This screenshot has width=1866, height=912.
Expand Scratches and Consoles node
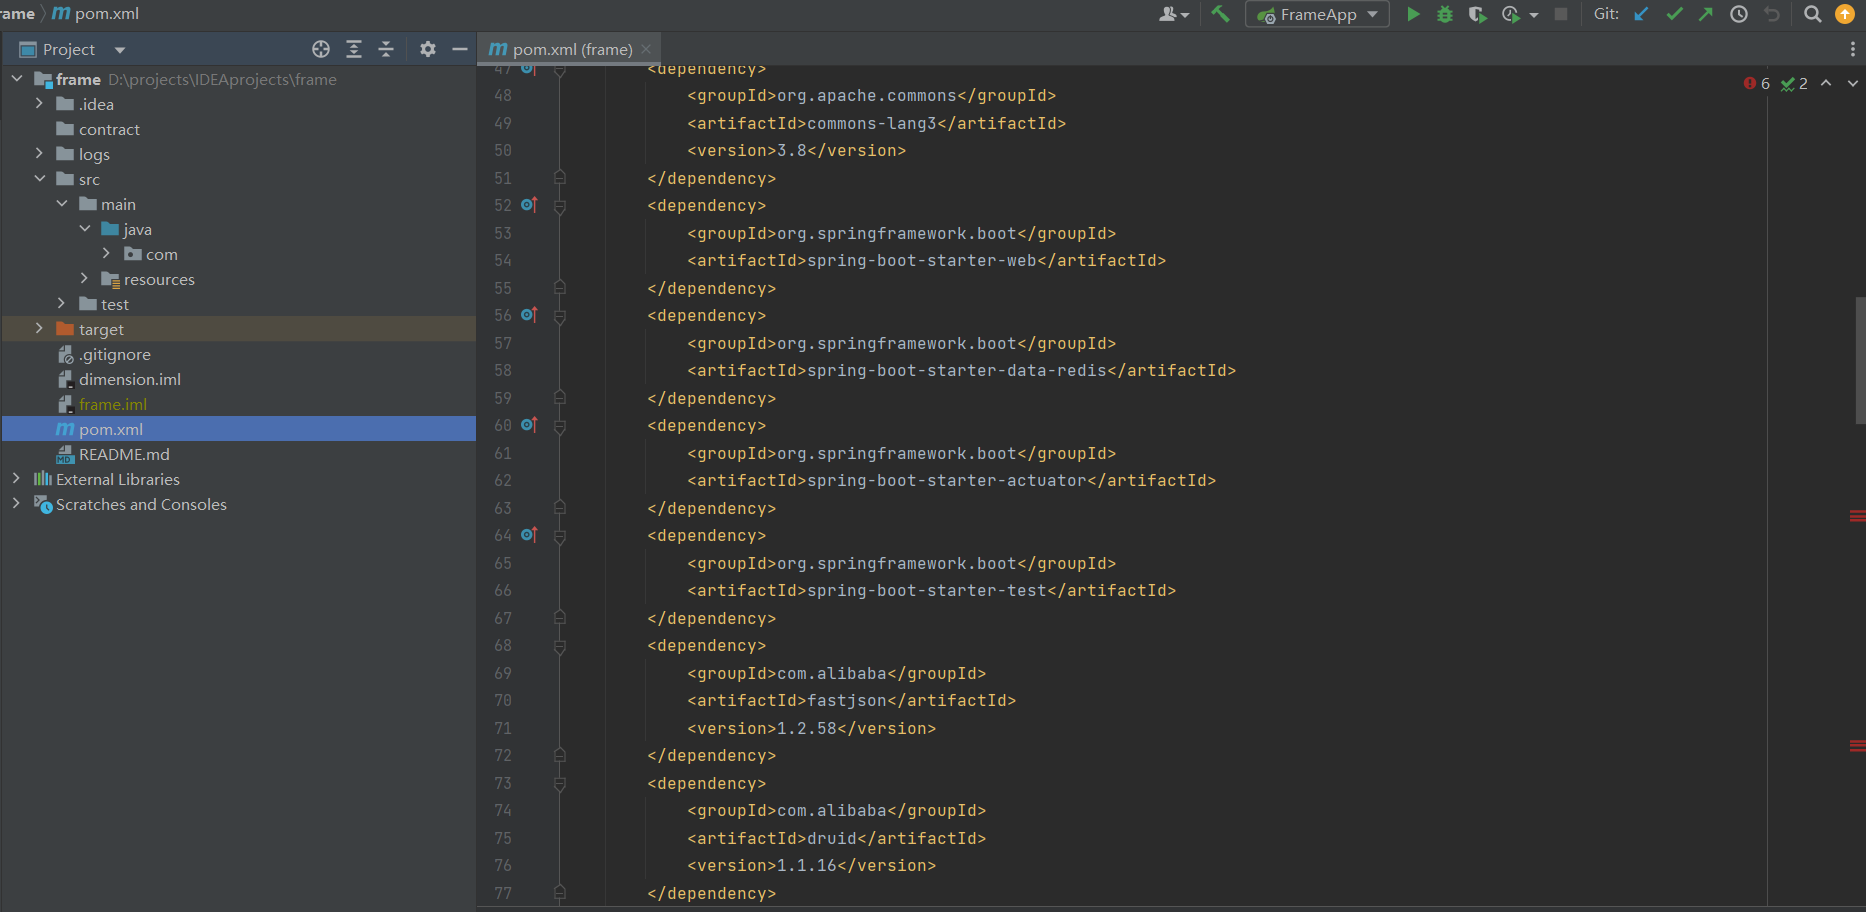click(x=17, y=503)
